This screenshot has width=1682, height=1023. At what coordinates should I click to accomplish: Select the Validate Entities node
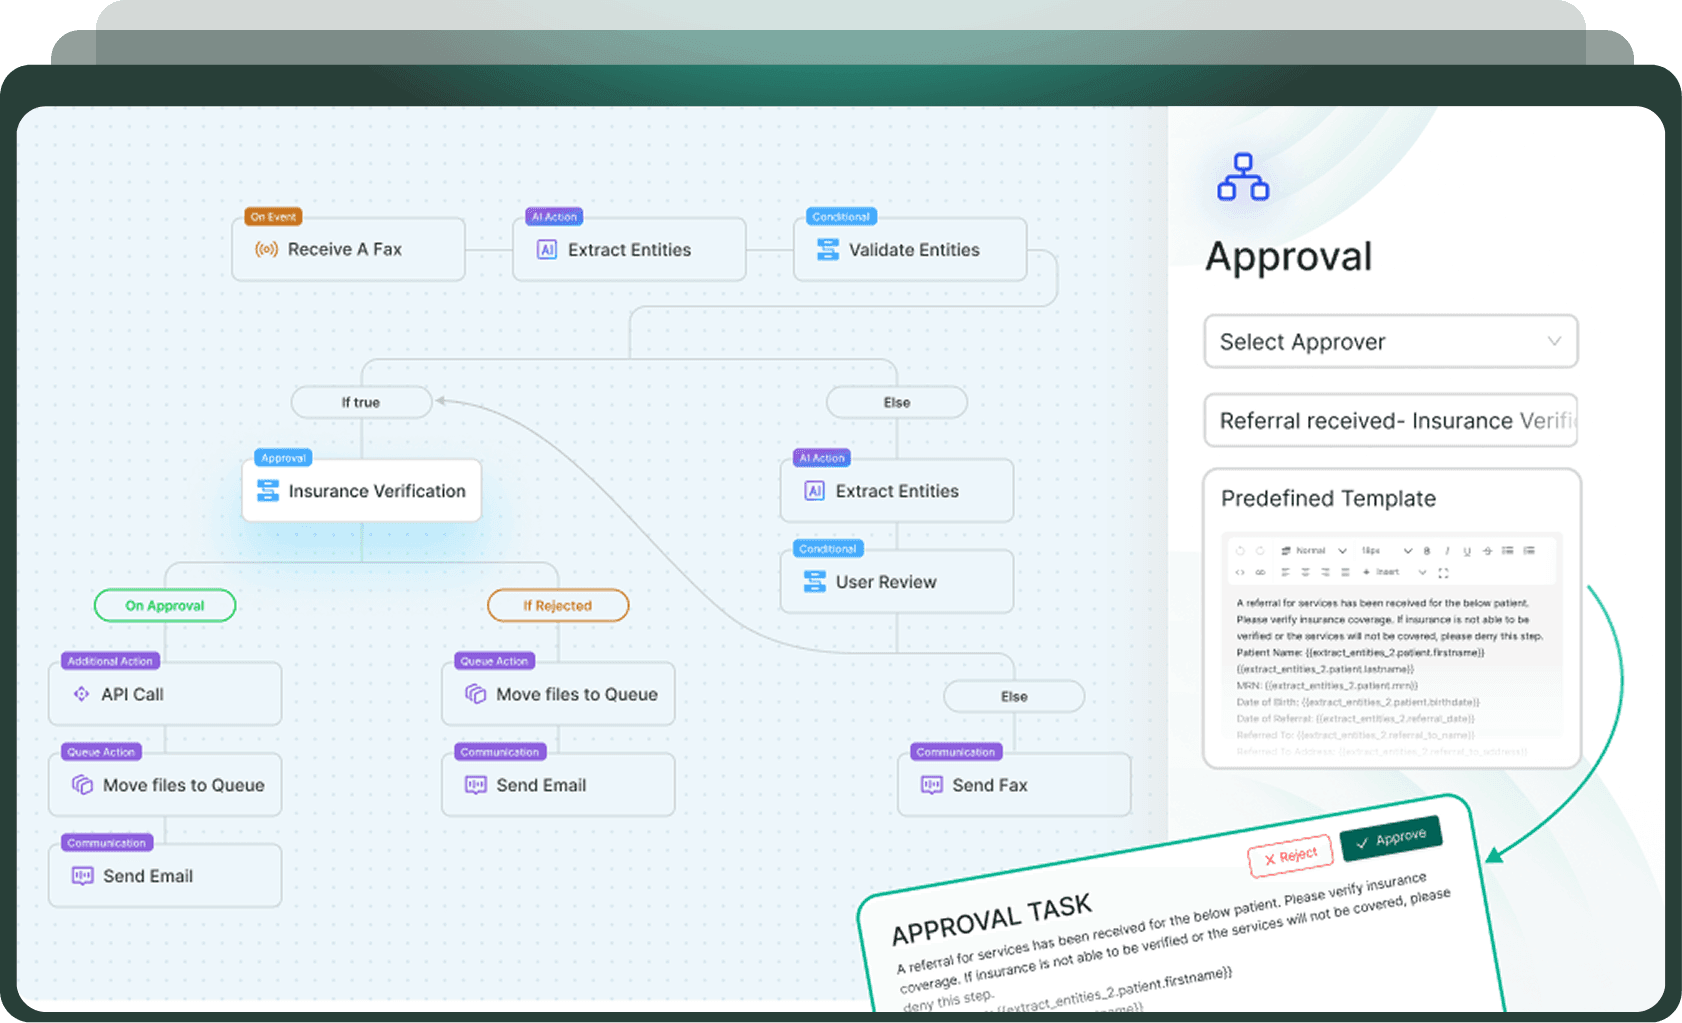[x=910, y=249]
